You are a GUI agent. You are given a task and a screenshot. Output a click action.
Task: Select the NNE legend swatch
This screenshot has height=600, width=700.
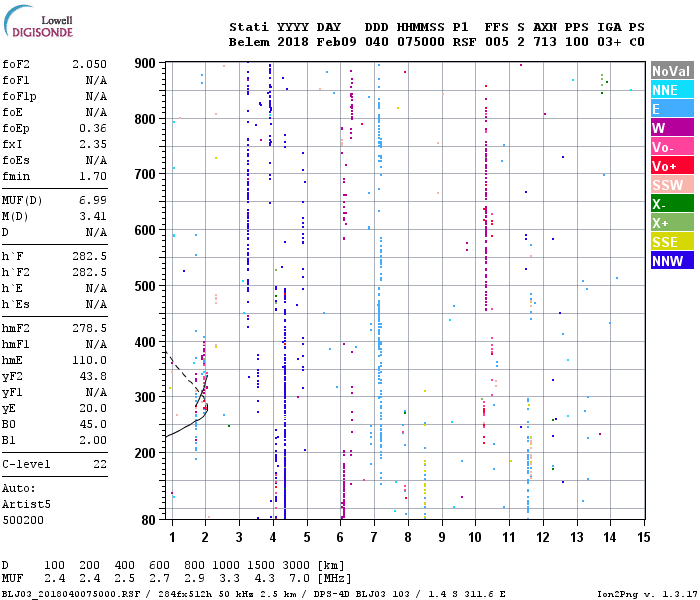(672, 90)
